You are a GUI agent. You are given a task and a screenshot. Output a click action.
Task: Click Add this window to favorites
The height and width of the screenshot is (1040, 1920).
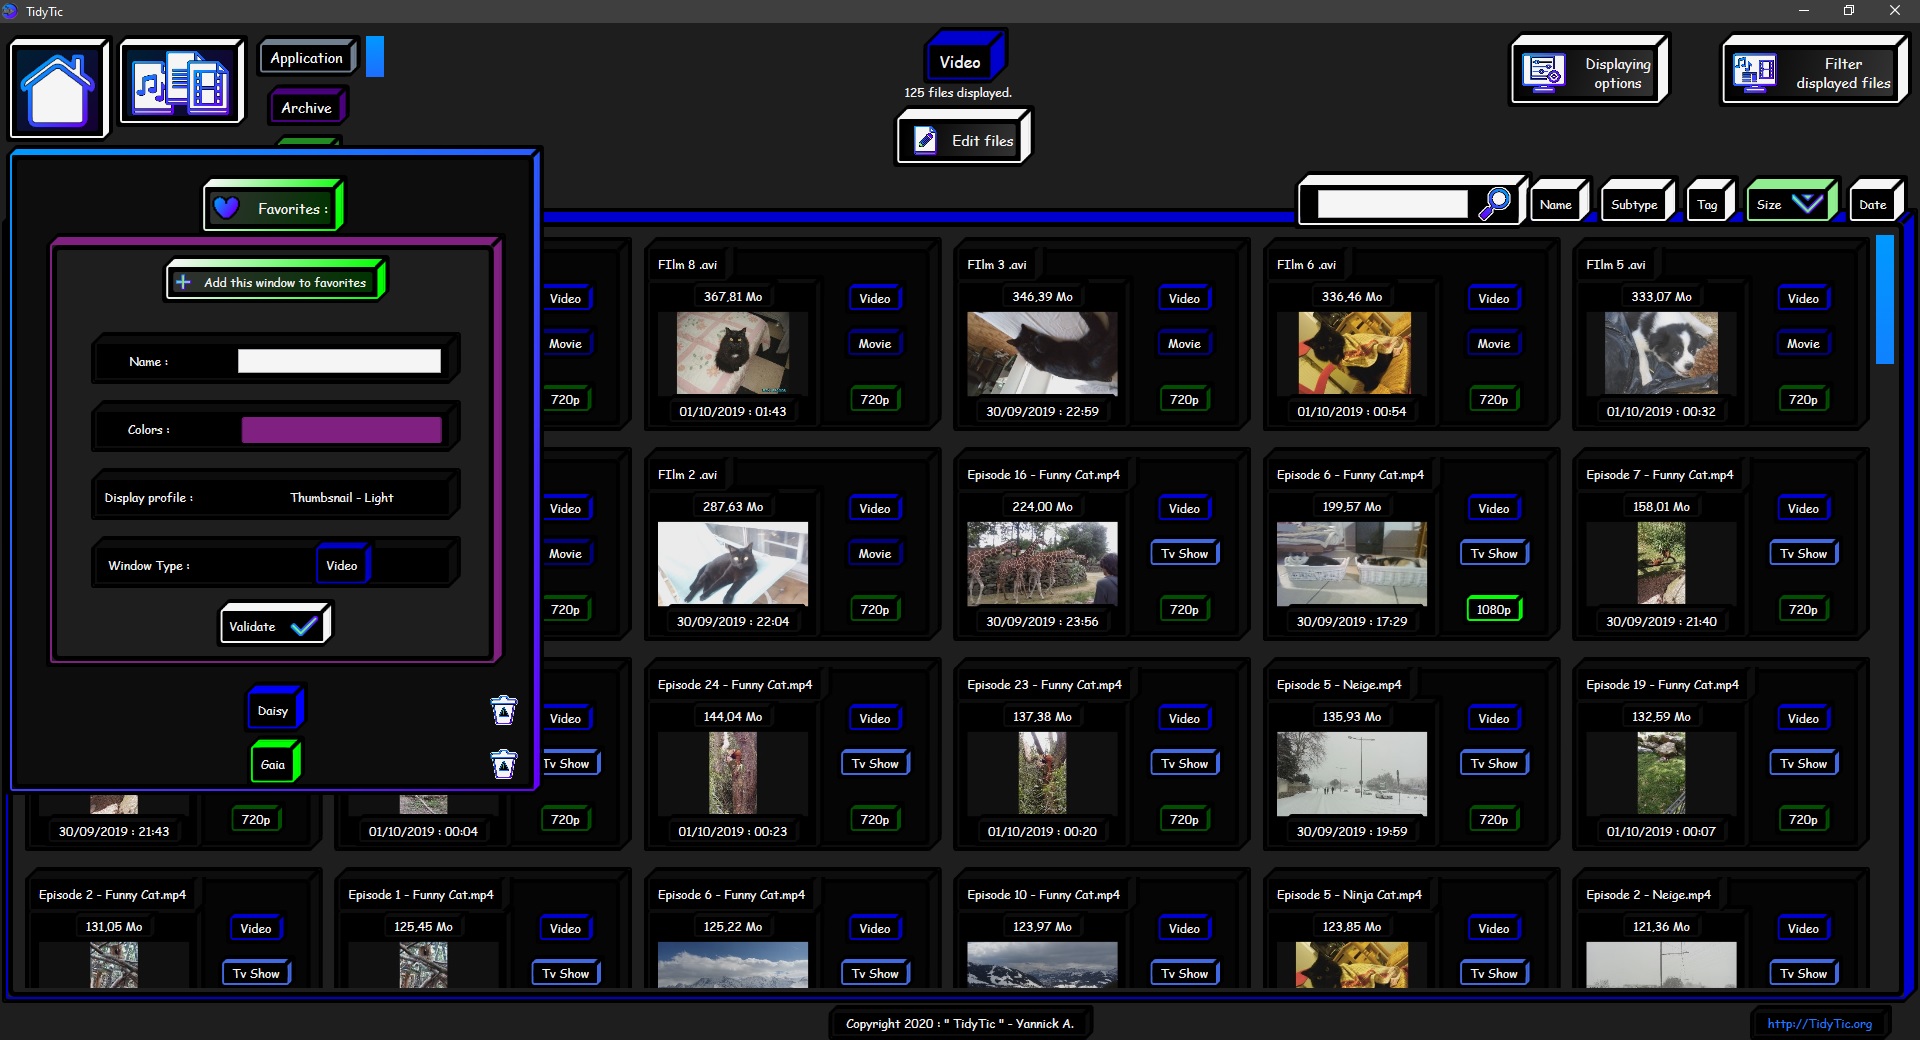(274, 282)
